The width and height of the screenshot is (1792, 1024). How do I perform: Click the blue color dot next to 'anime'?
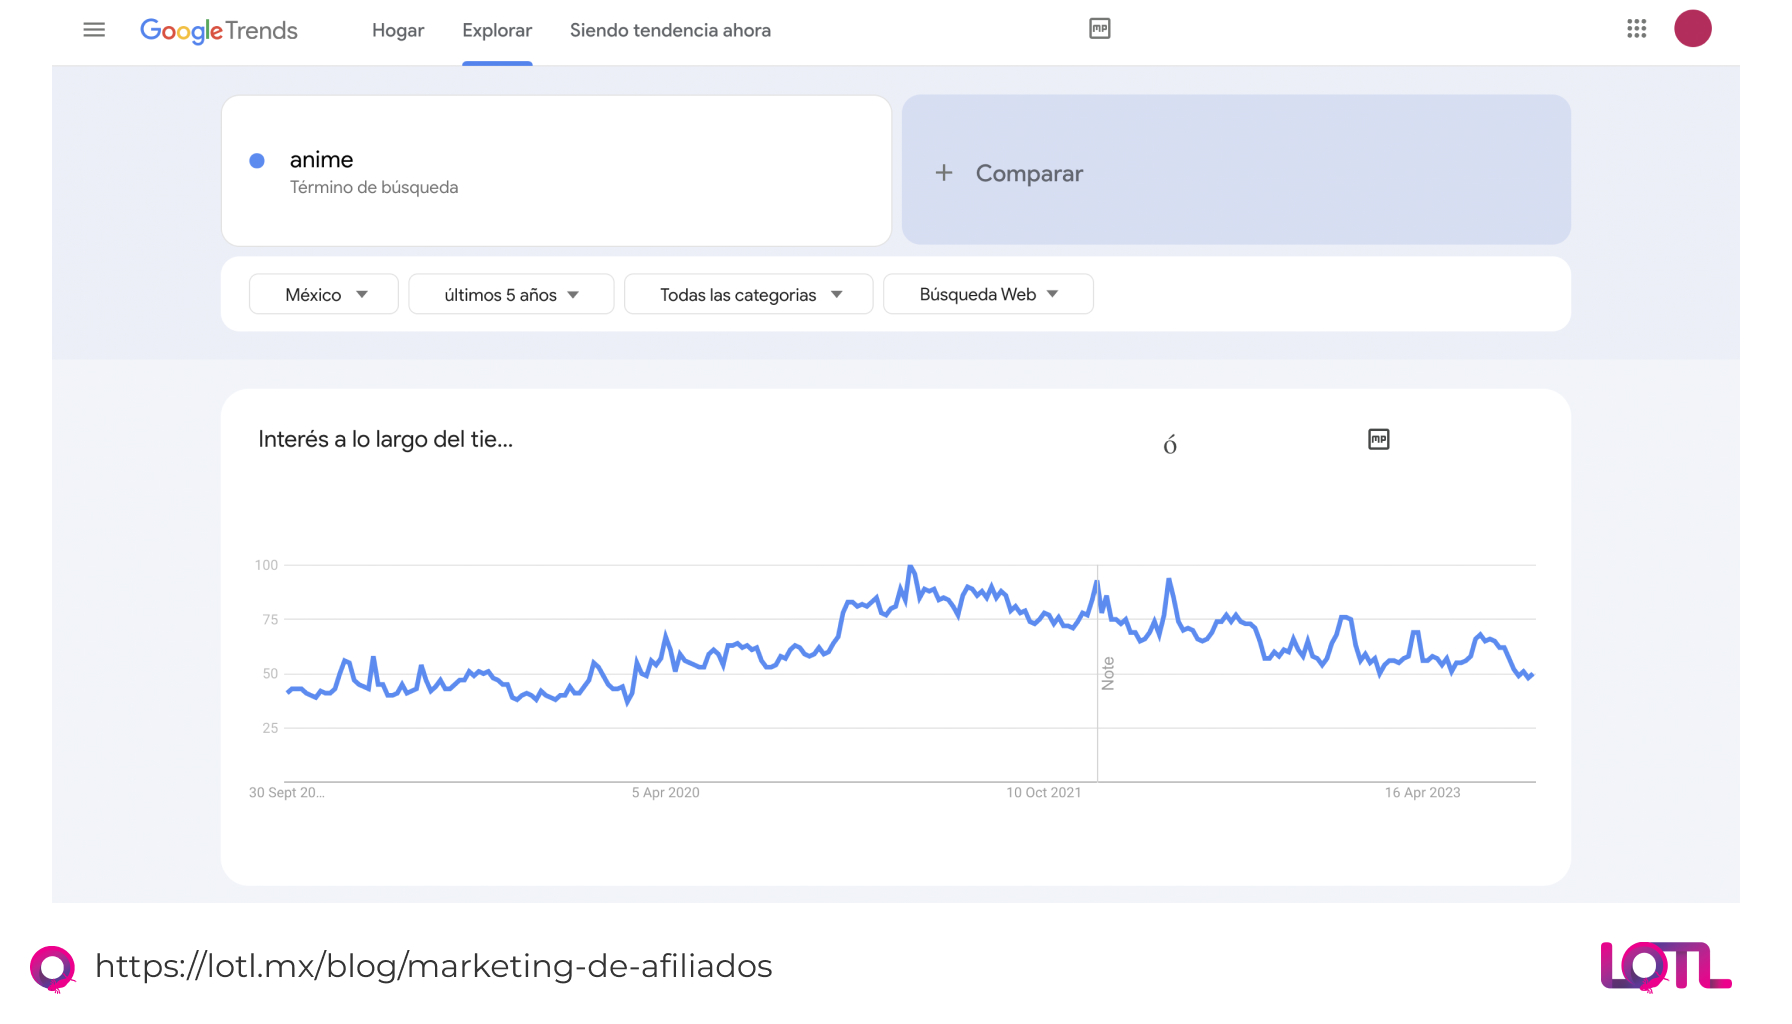click(x=257, y=160)
